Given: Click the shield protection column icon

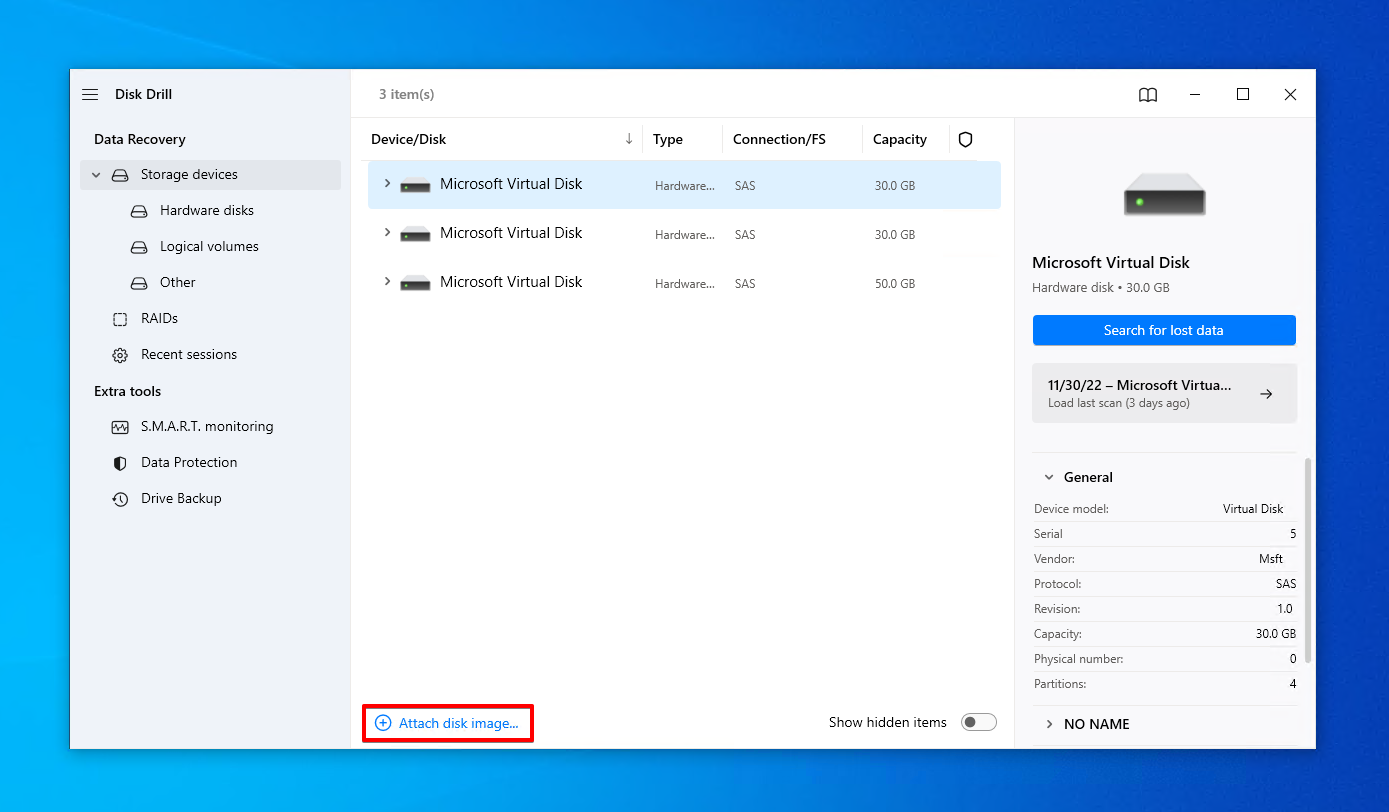Looking at the screenshot, I should point(965,139).
